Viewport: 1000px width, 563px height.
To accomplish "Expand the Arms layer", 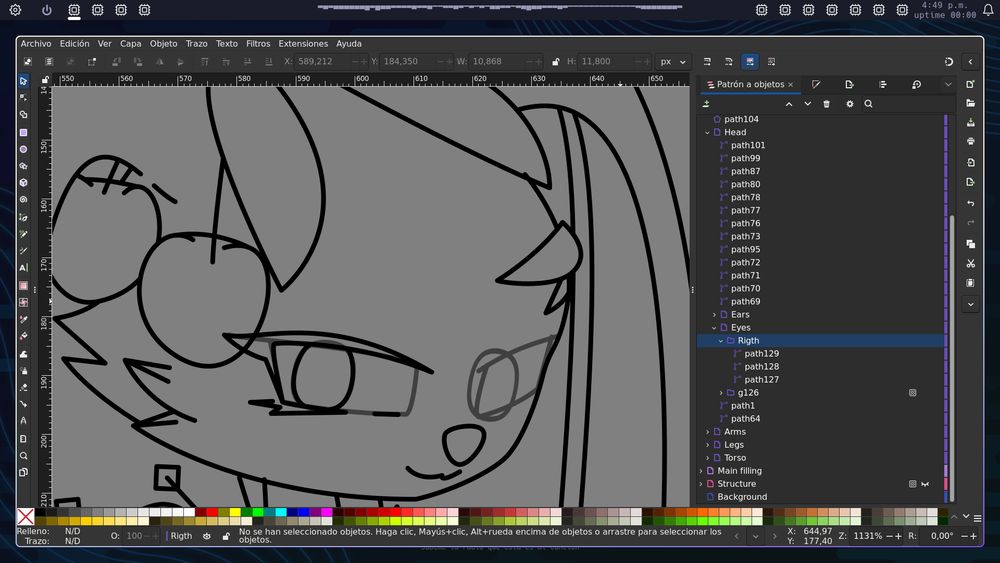I will tap(707, 432).
